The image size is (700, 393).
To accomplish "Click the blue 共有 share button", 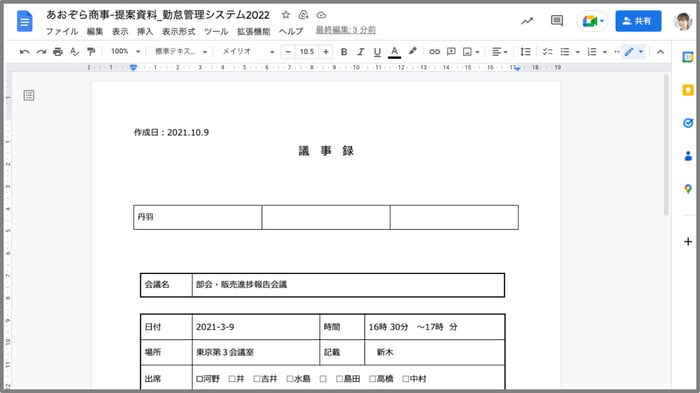I will pyautogui.click(x=638, y=21).
